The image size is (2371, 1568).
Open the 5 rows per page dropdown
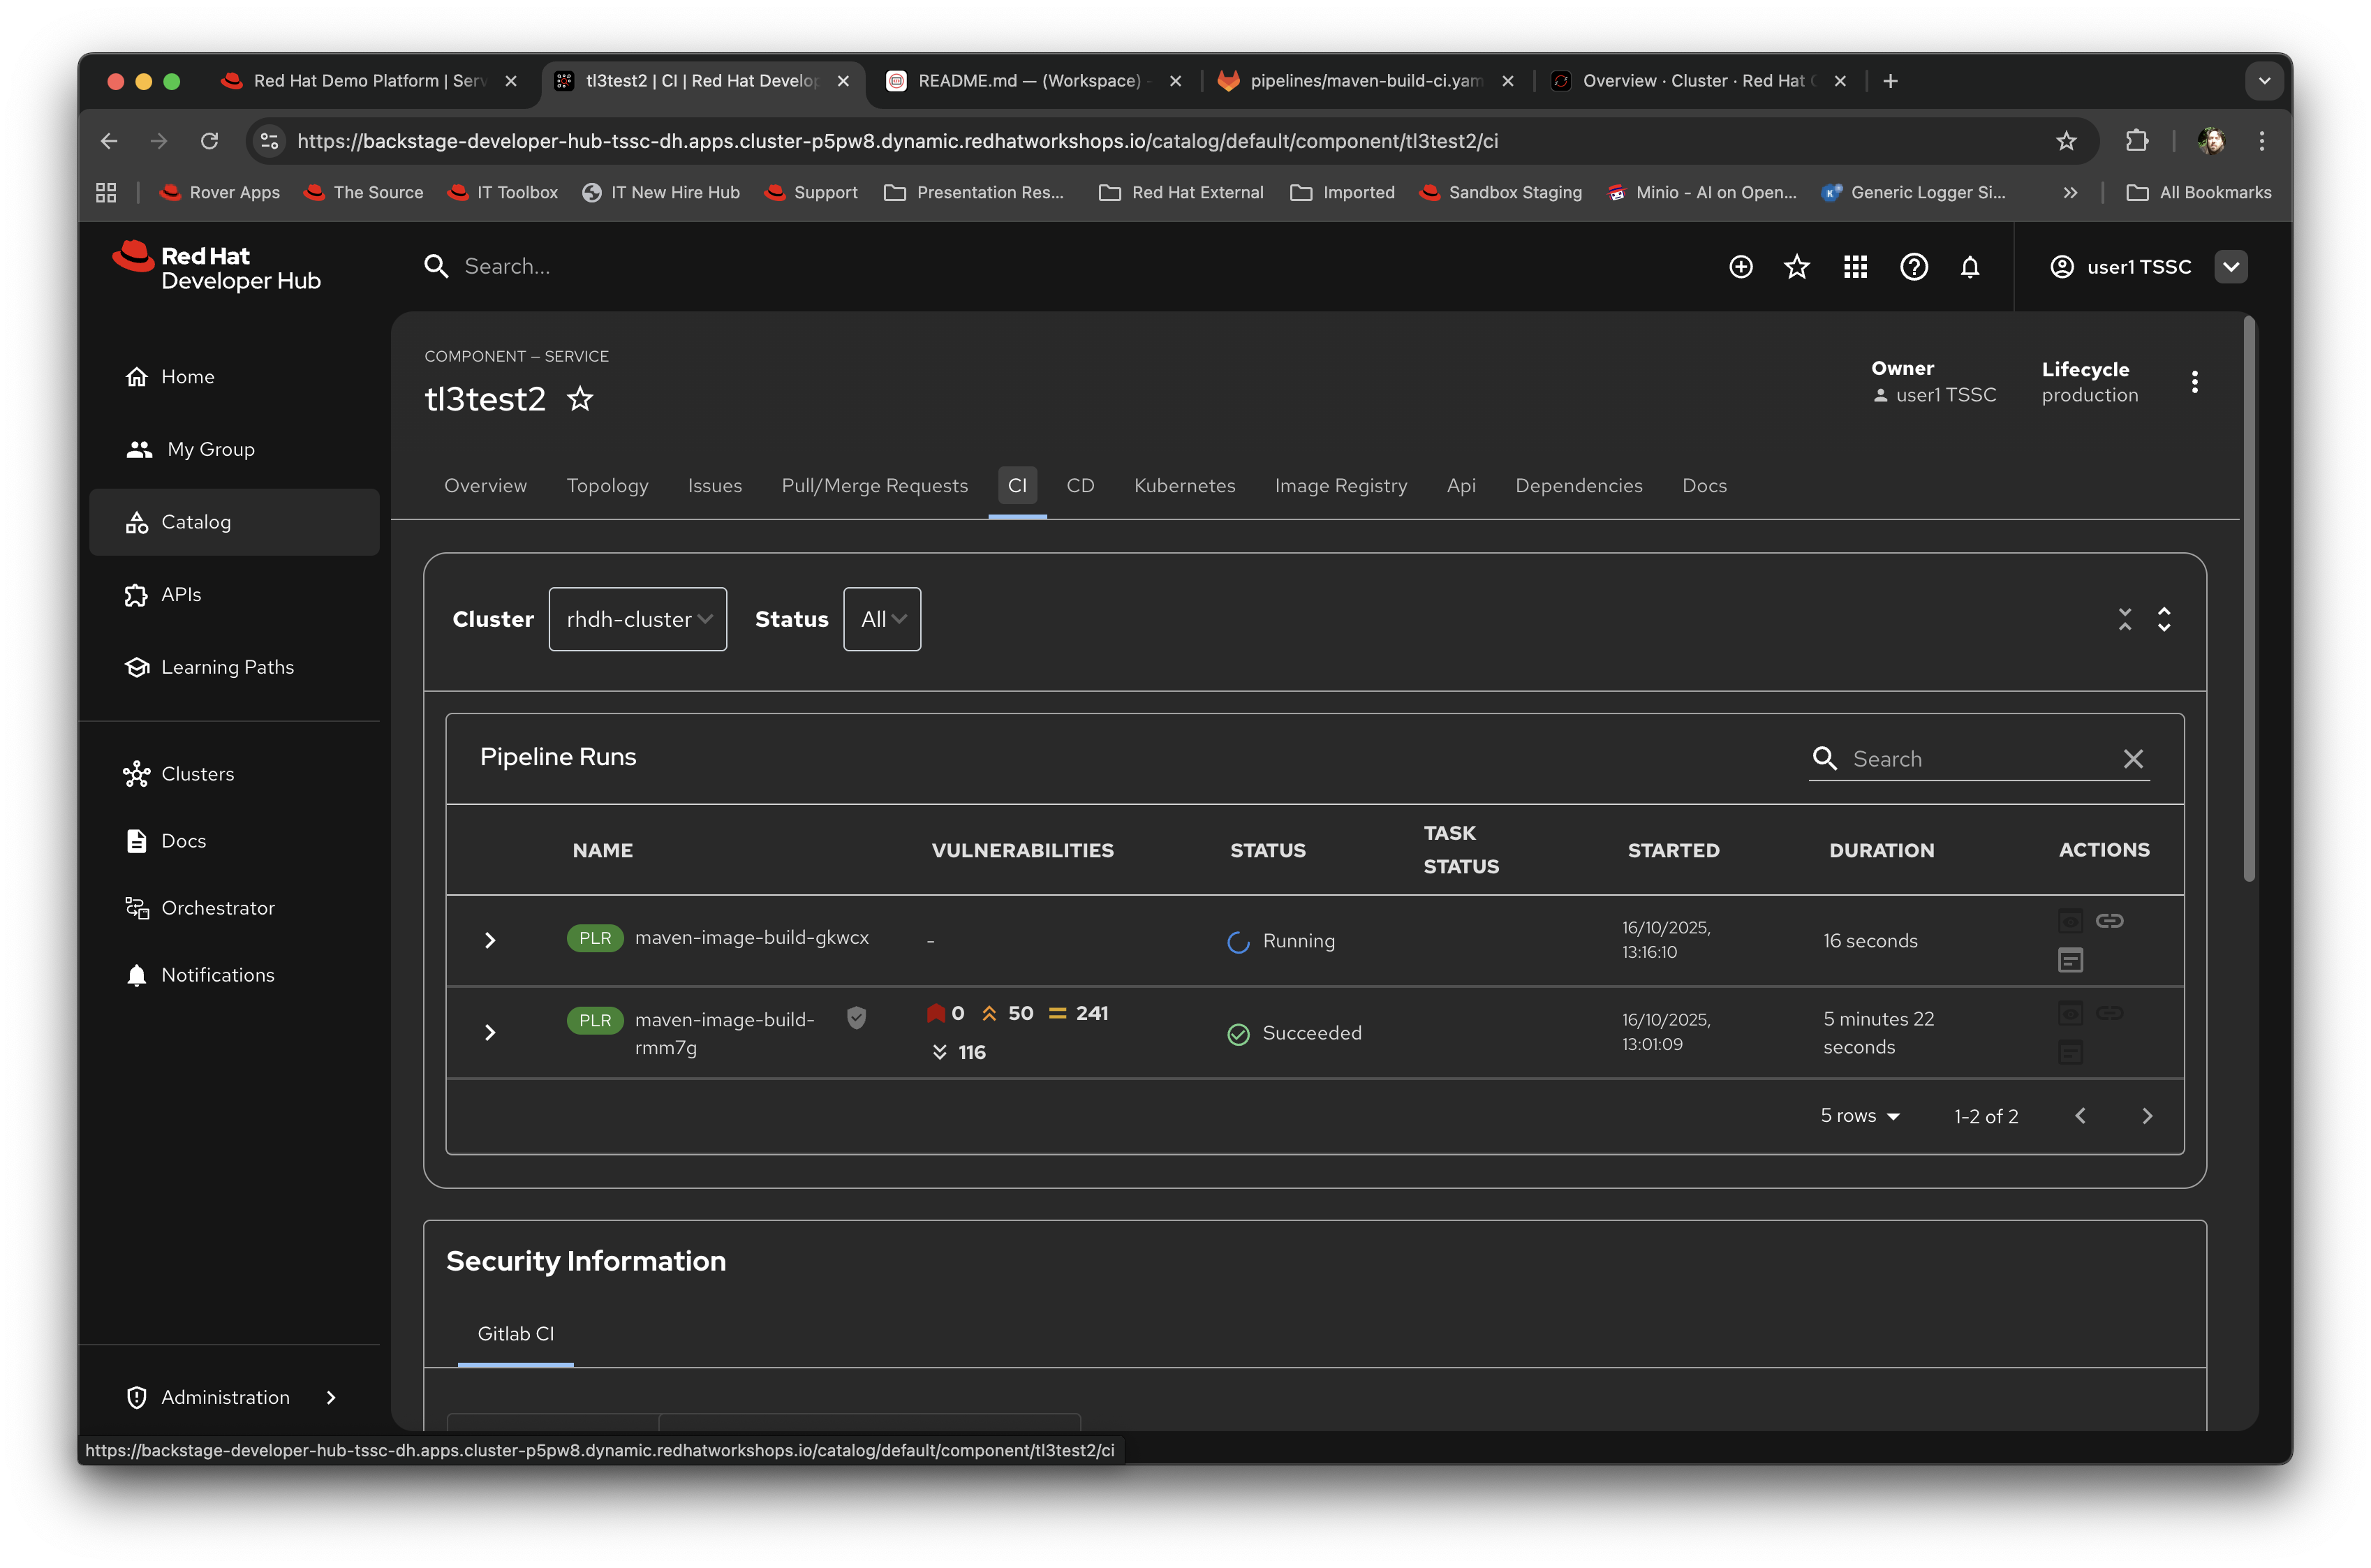click(1858, 1115)
